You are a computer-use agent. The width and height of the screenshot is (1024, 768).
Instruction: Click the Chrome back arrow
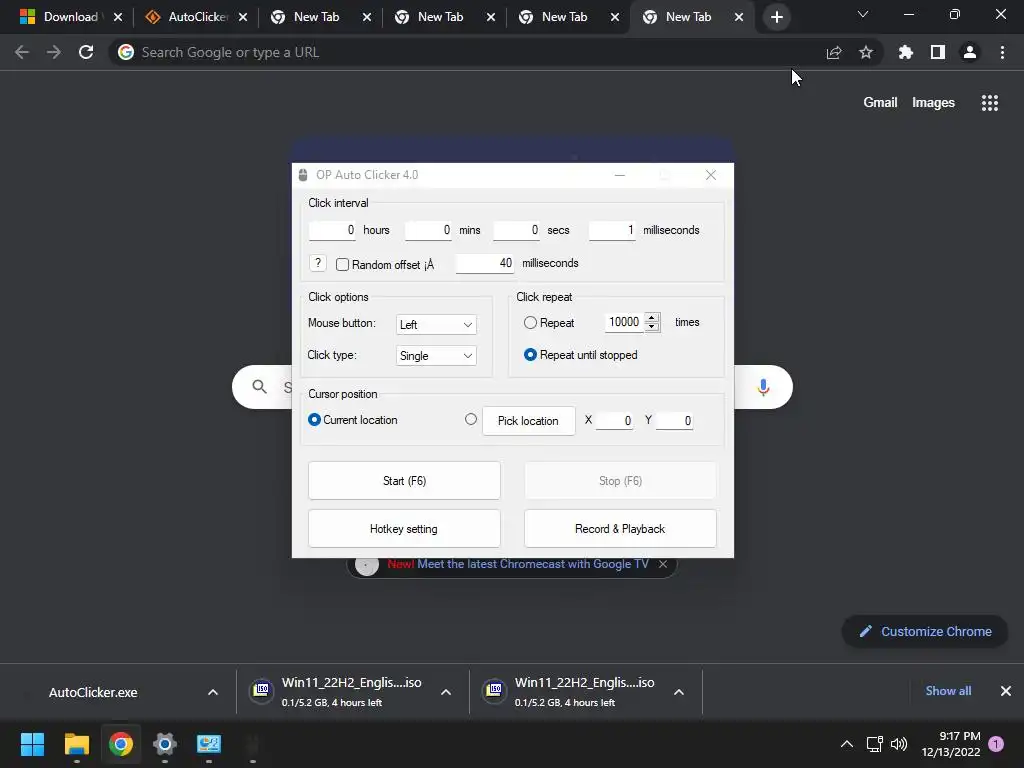tap(22, 52)
